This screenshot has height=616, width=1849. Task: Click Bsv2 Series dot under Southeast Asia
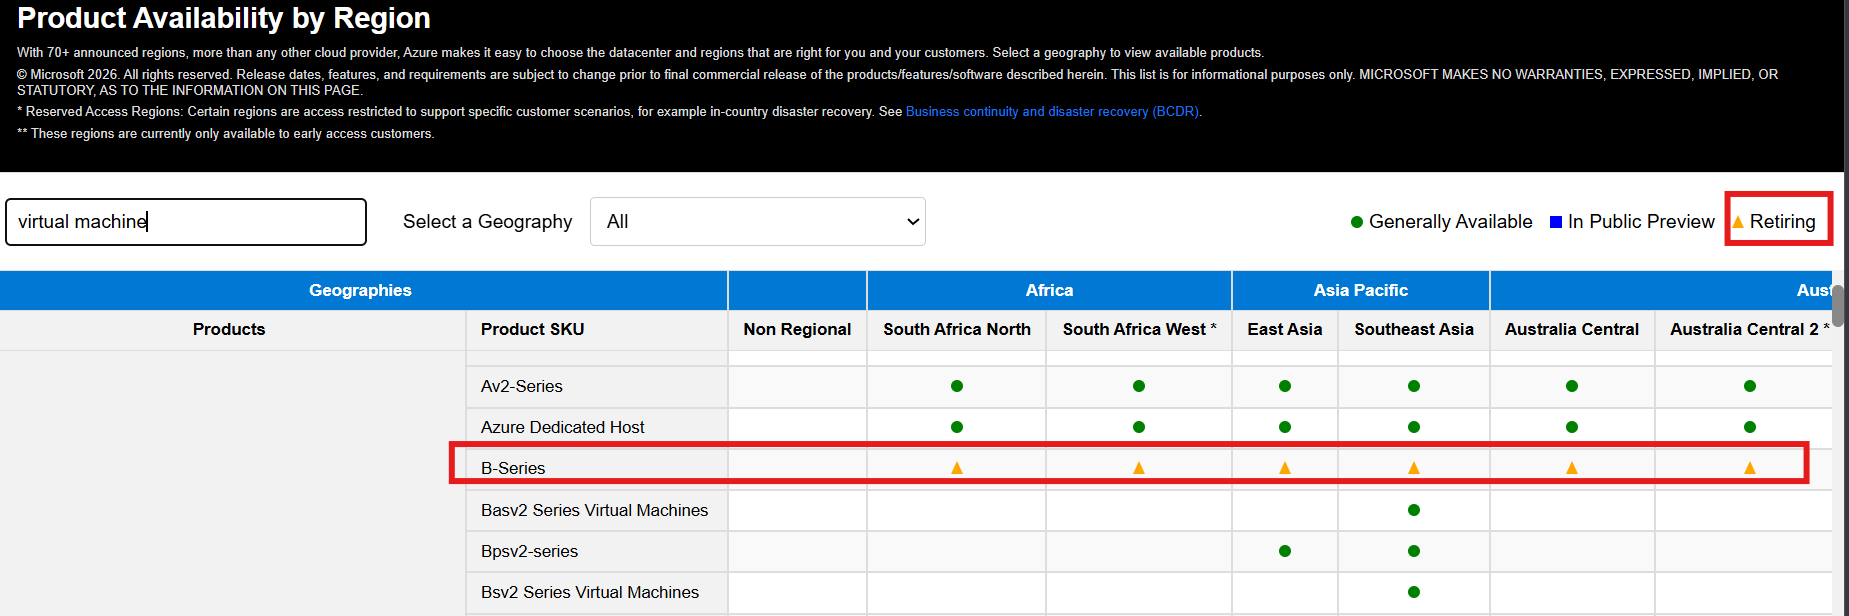click(1414, 592)
